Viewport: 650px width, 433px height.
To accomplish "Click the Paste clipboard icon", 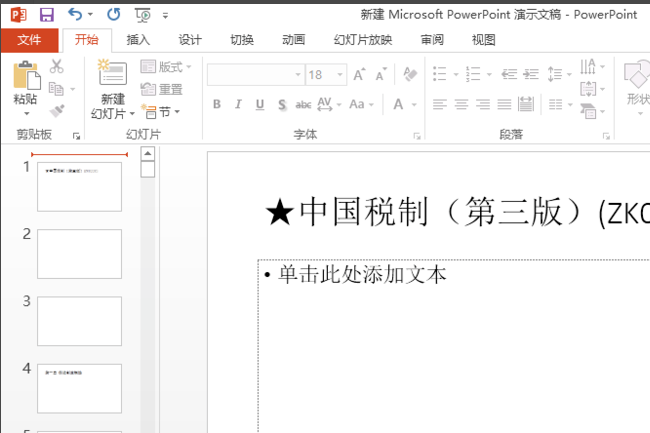I will 27,76.
